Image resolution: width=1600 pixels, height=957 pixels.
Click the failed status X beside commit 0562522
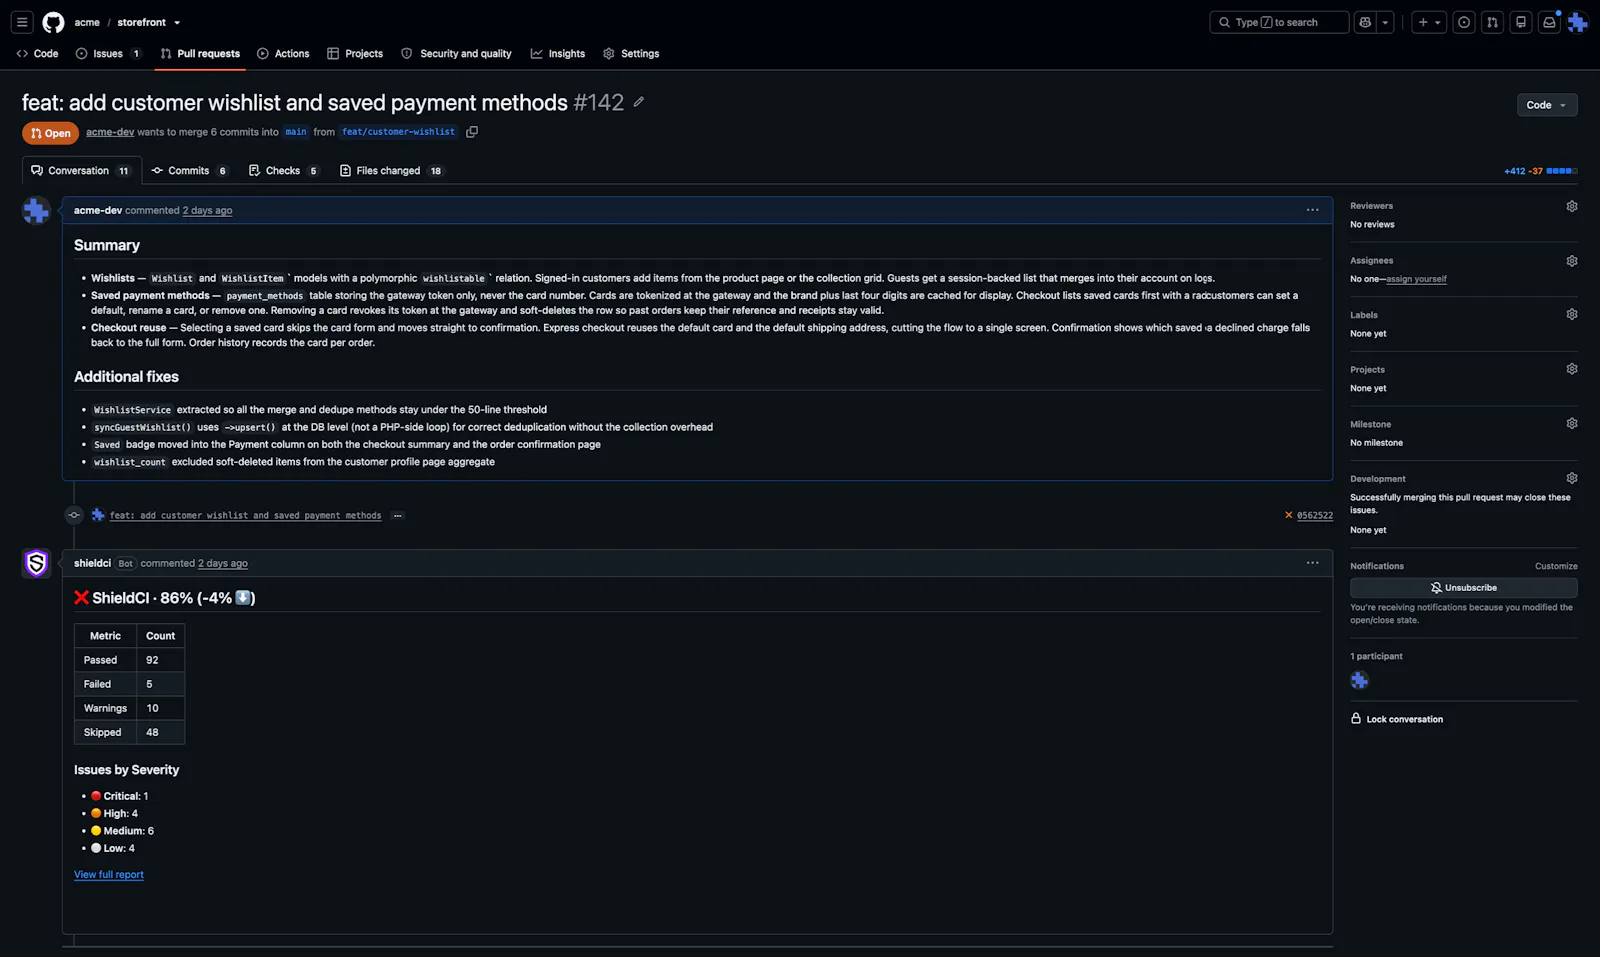(1288, 515)
